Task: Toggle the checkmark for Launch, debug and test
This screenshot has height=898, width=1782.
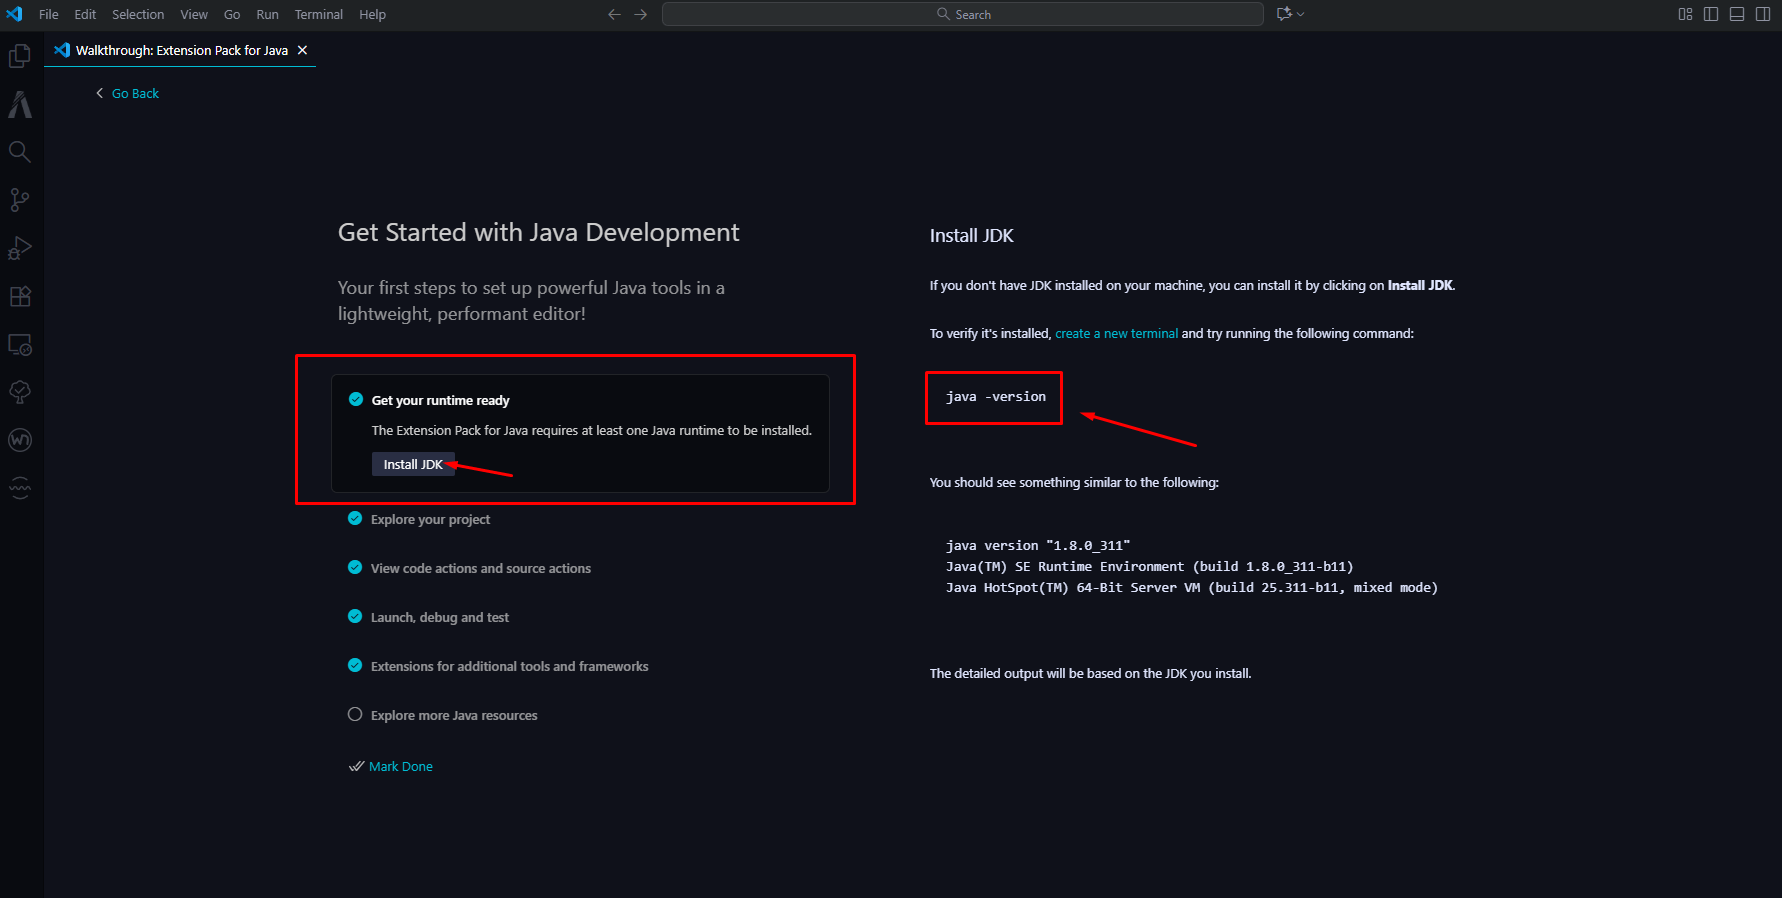Action: click(355, 616)
